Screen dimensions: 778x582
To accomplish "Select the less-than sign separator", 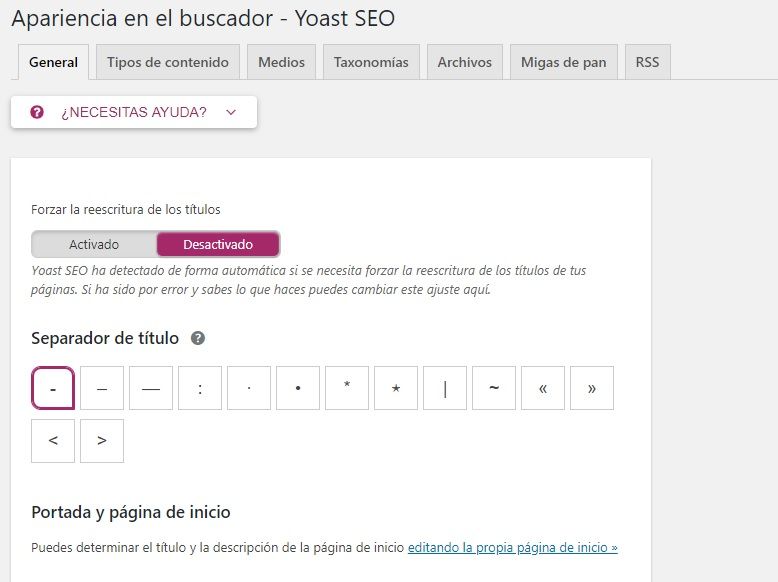I will point(53,441).
